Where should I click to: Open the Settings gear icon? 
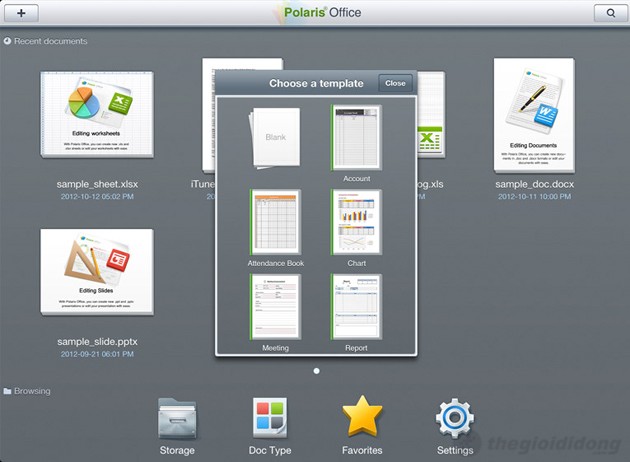[x=455, y=418]
